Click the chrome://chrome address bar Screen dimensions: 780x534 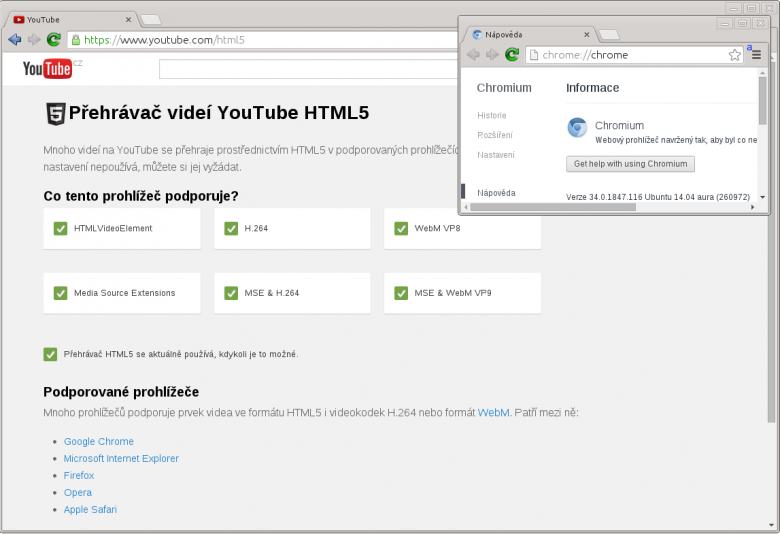pos(634,55)
